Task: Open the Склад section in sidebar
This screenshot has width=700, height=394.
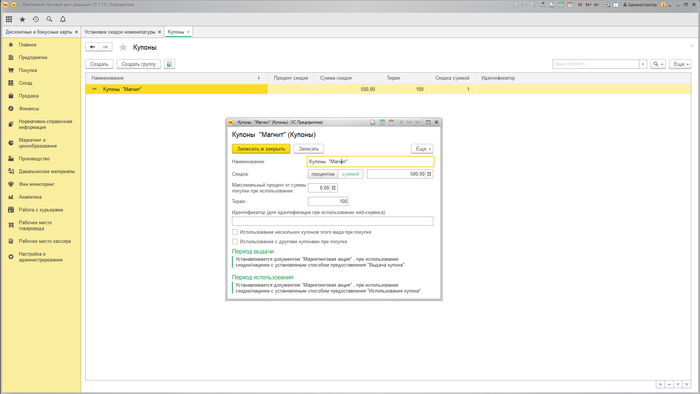Action: [25, 83]
